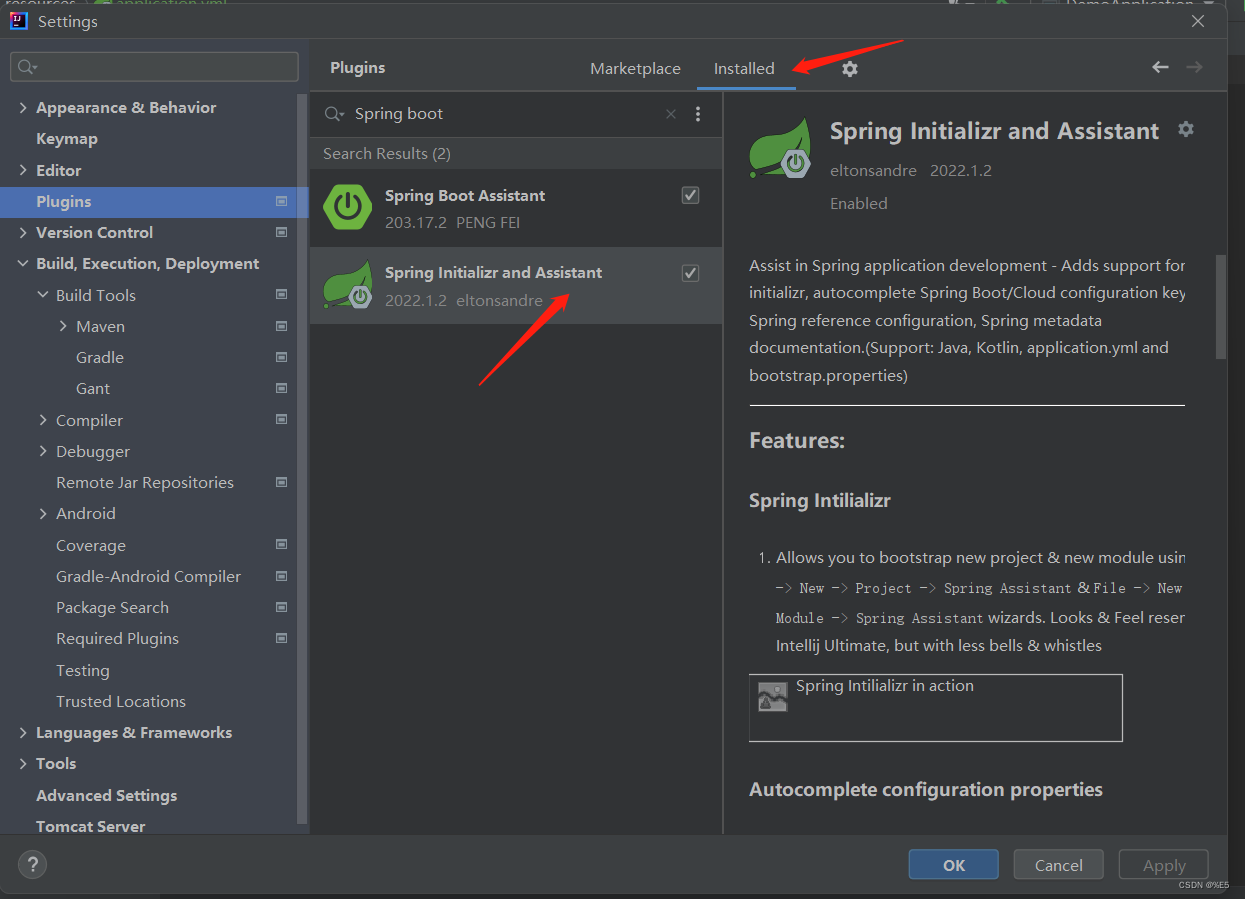1245x899 pixels.
Task: Click the forward navigation arrow
Action: [x=1194, y=67]
